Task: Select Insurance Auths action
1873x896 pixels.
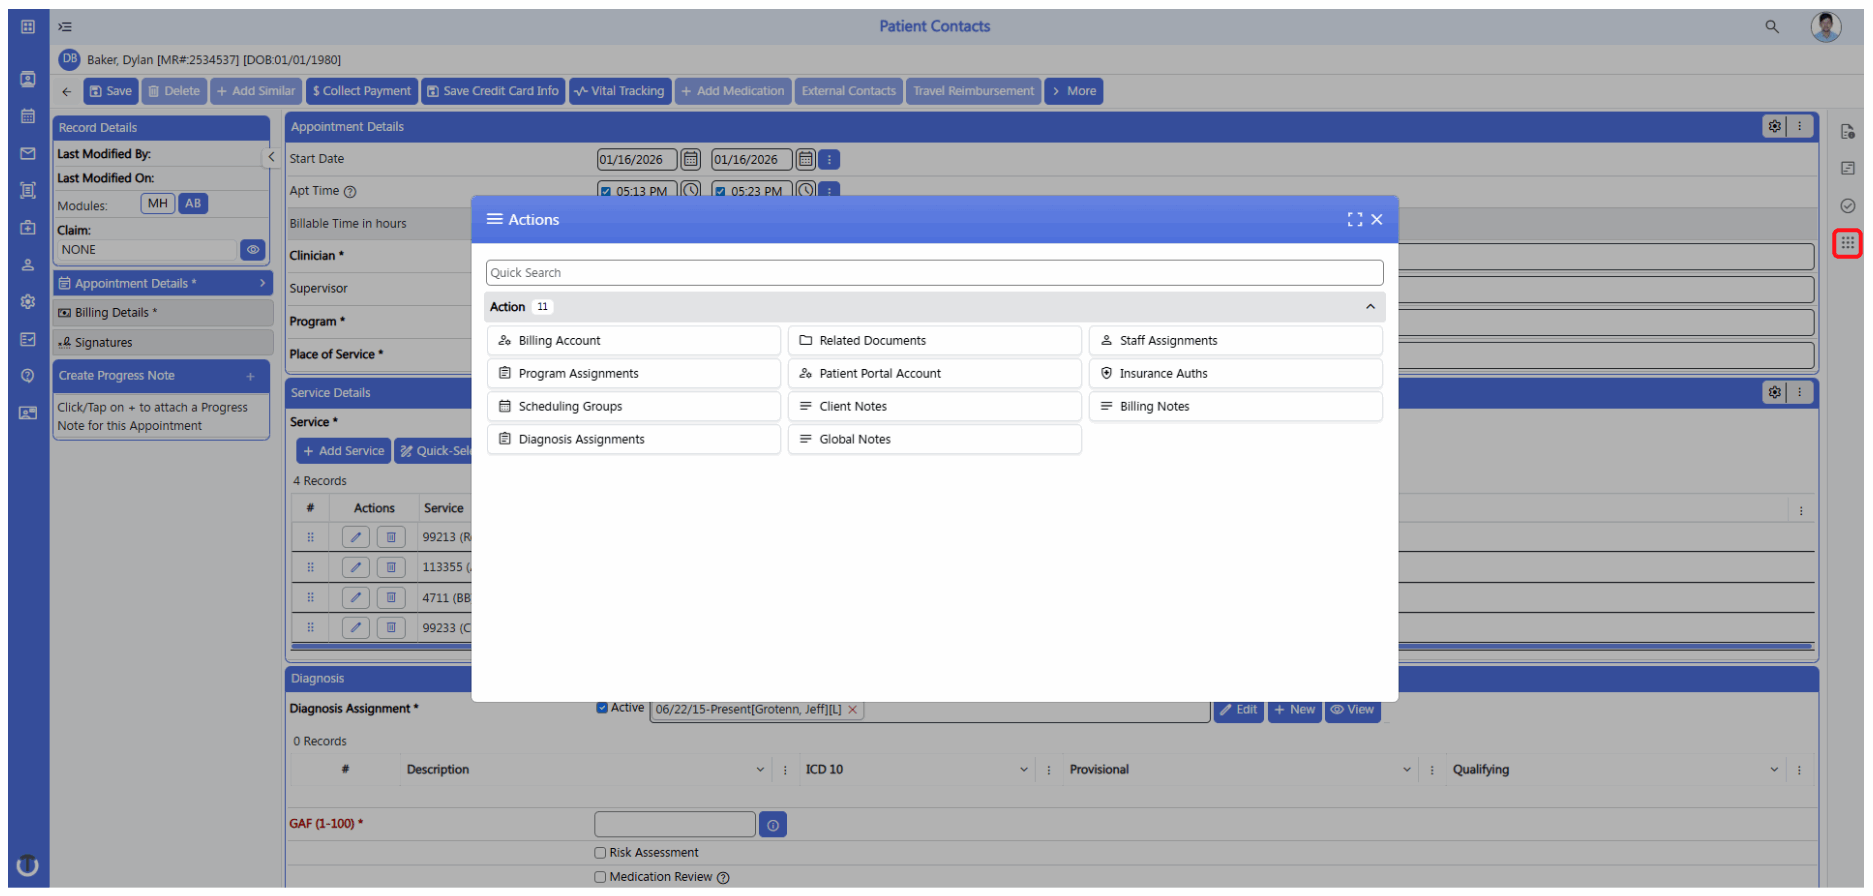Action: coord(1236,374)
